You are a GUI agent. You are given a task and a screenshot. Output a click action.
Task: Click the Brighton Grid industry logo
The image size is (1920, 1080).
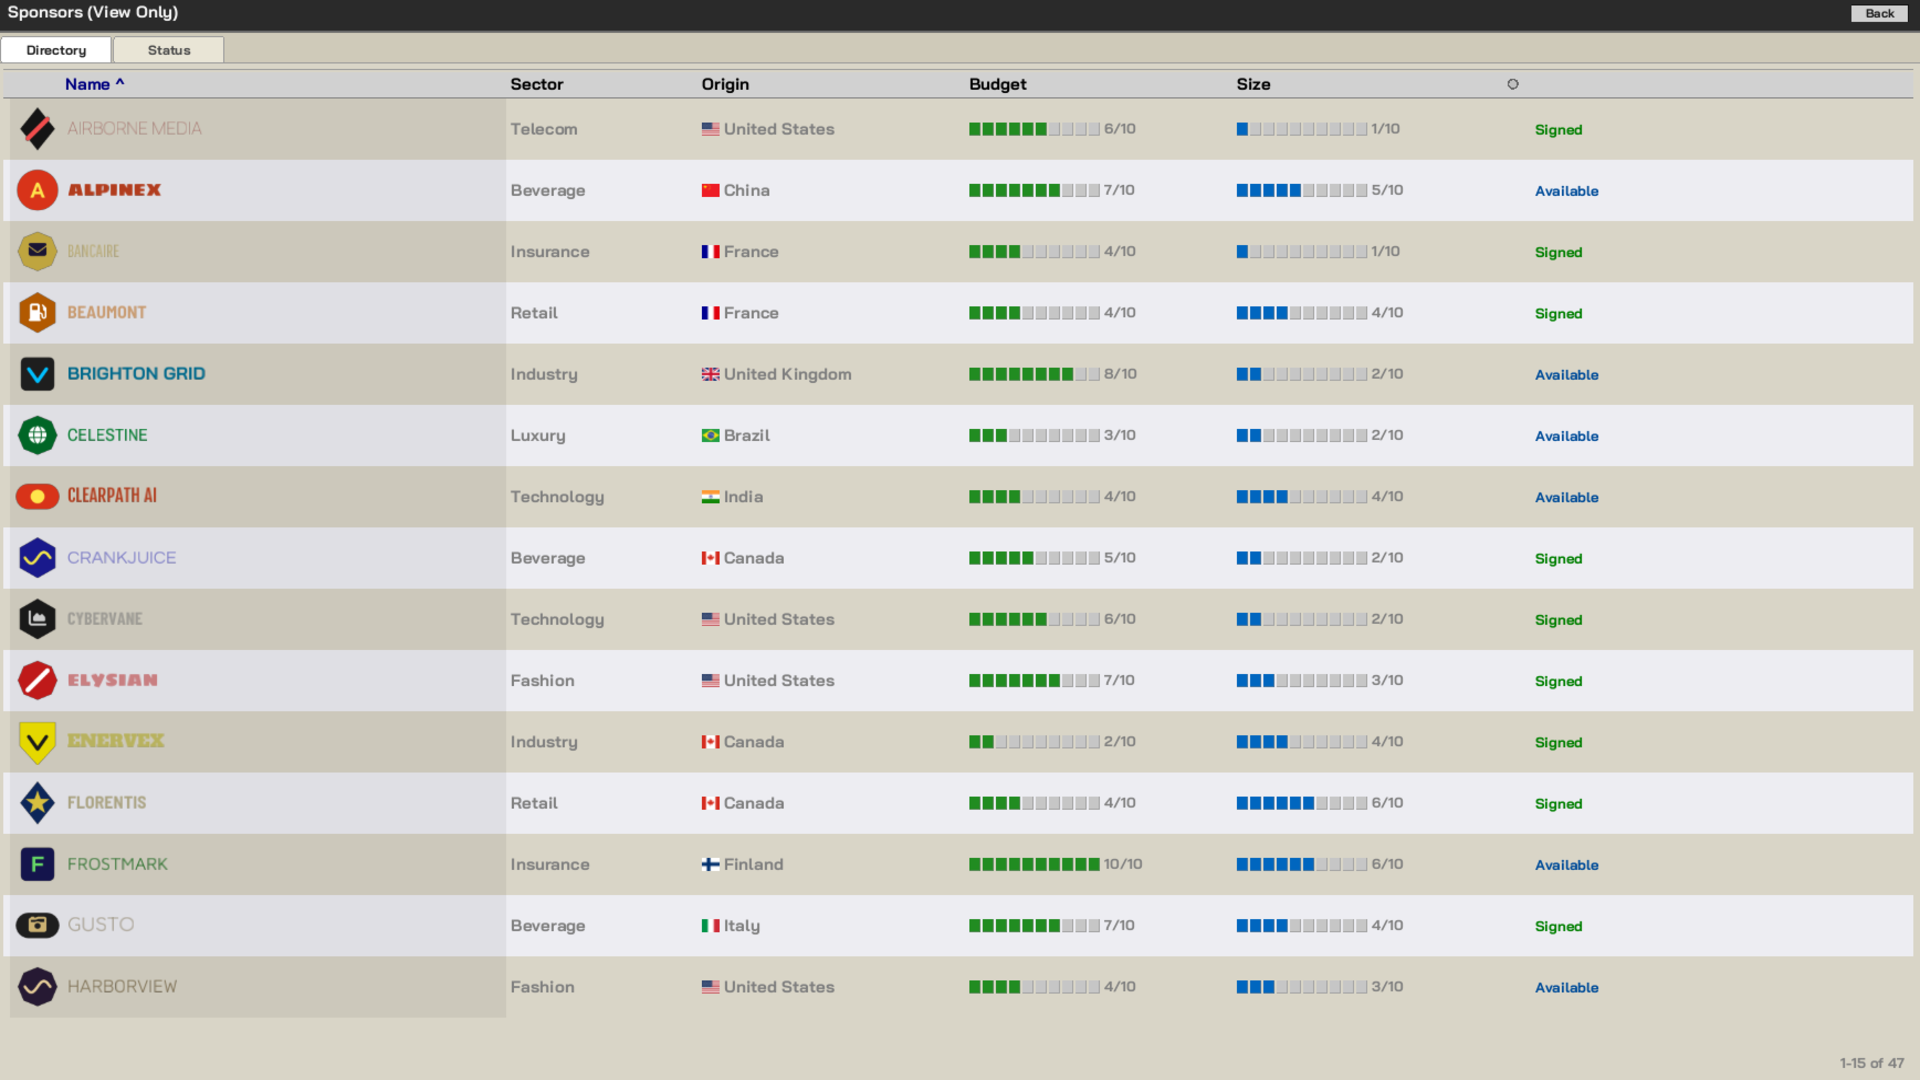point(37,374)
